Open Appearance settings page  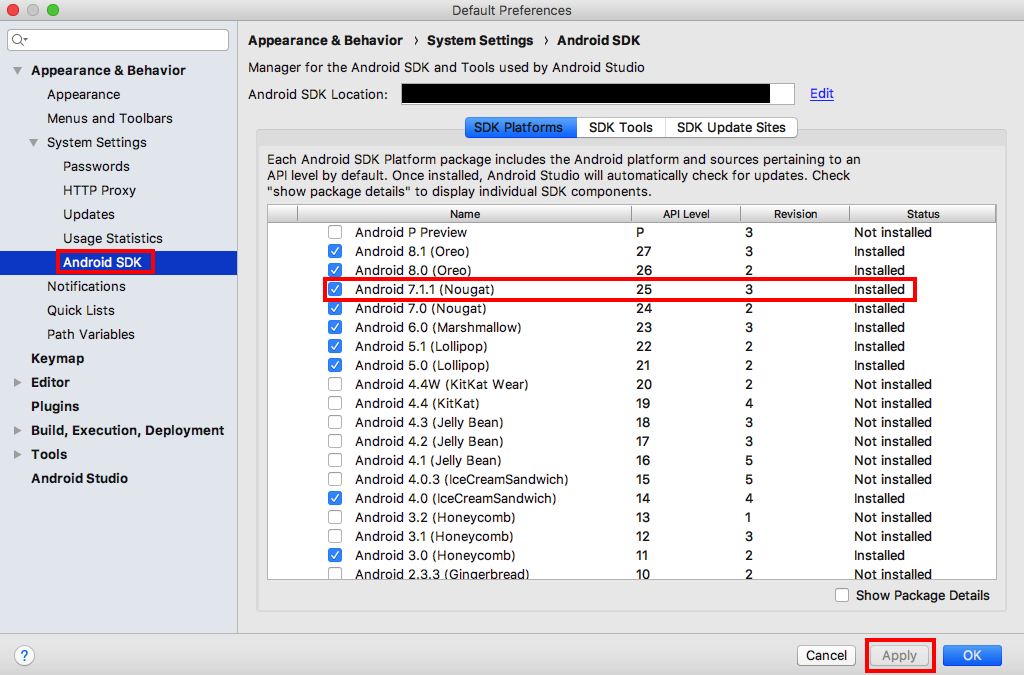[84, 95]
